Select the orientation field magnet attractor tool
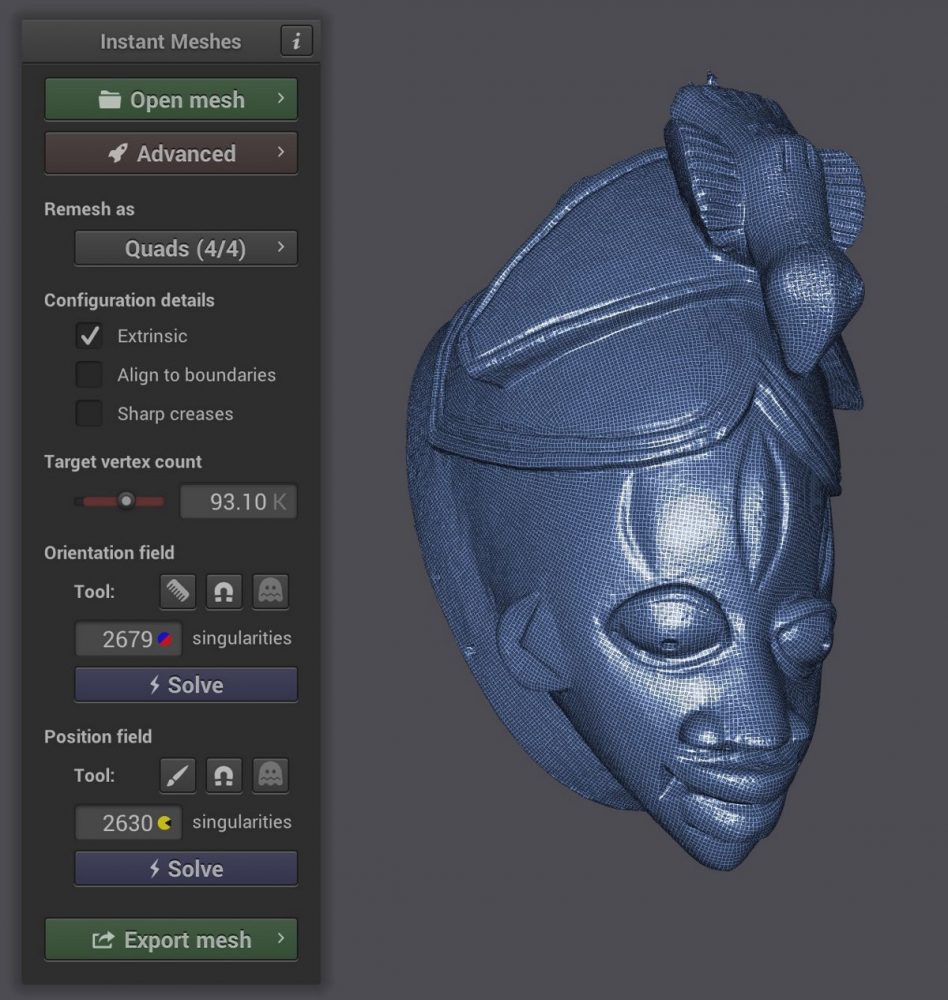948x1000 pixels. (x=224, y=591)
